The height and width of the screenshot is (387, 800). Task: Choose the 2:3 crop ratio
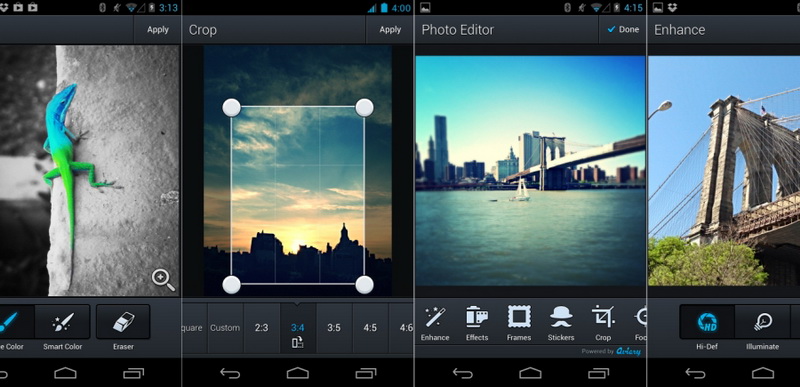(x=262, y=328)
